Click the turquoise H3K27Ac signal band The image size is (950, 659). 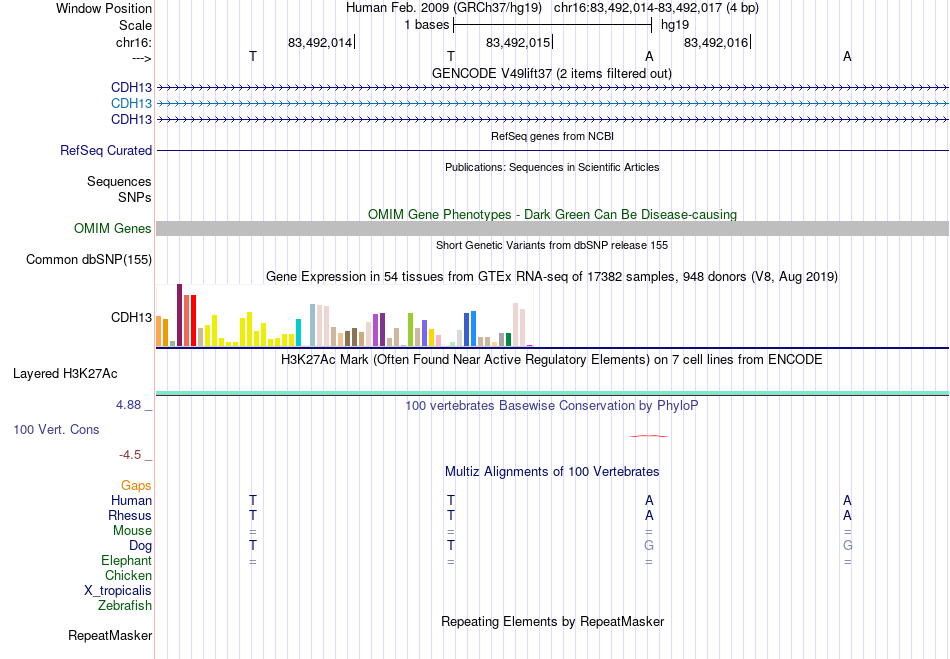(x=552, y=394)
